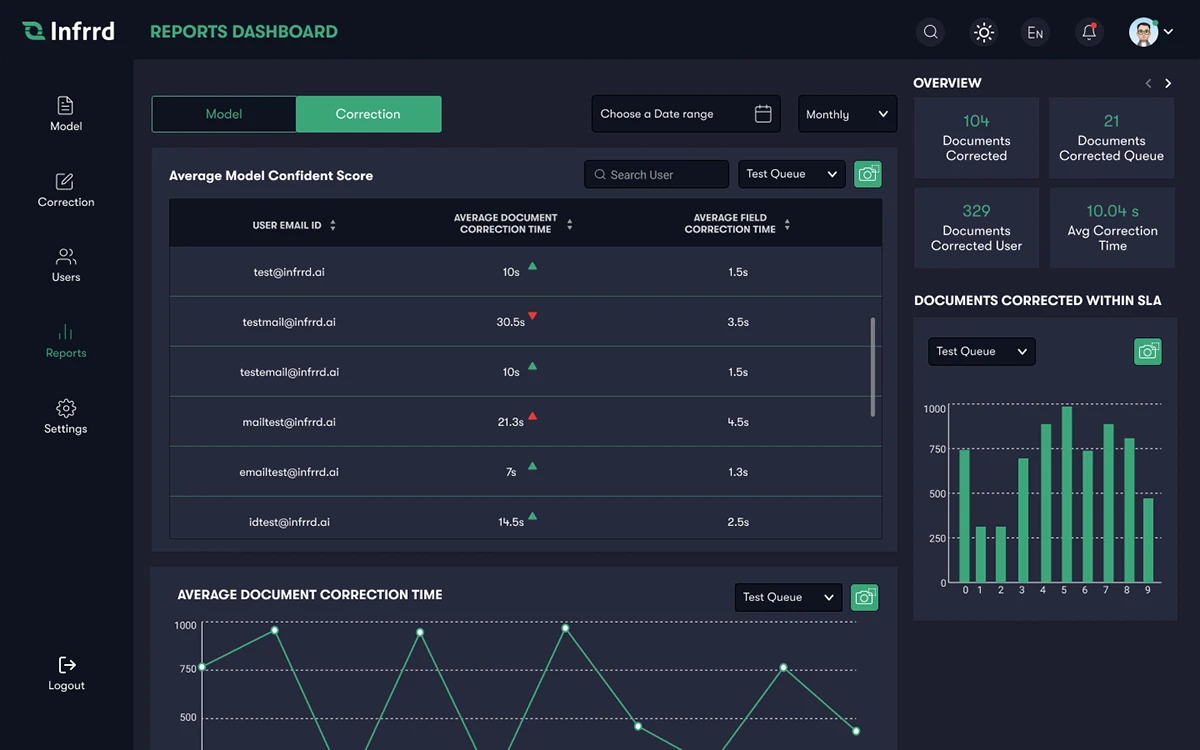
Task: Switch to the Correction tab
Action: point(368,114)
